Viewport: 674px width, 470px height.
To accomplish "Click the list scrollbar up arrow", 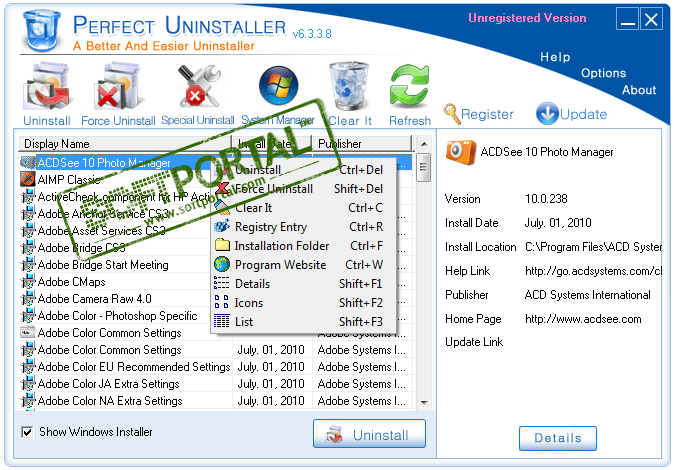I will tap(424, 144).
